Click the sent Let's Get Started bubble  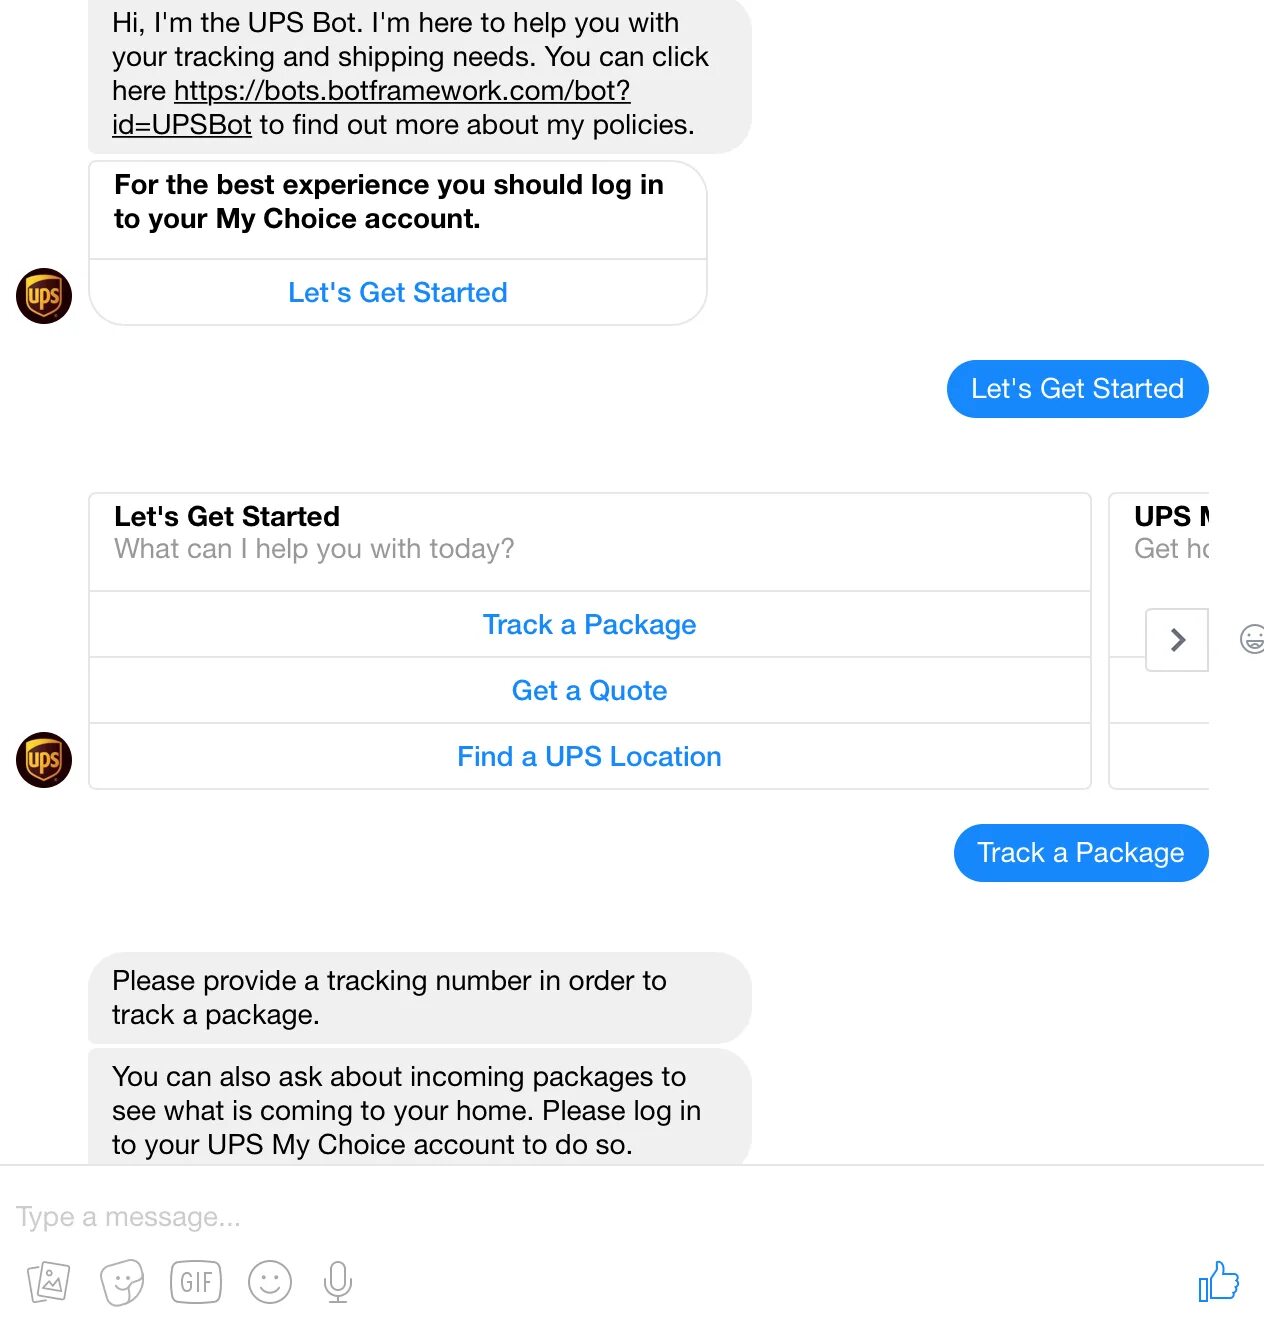click(x=1077, y=389)
